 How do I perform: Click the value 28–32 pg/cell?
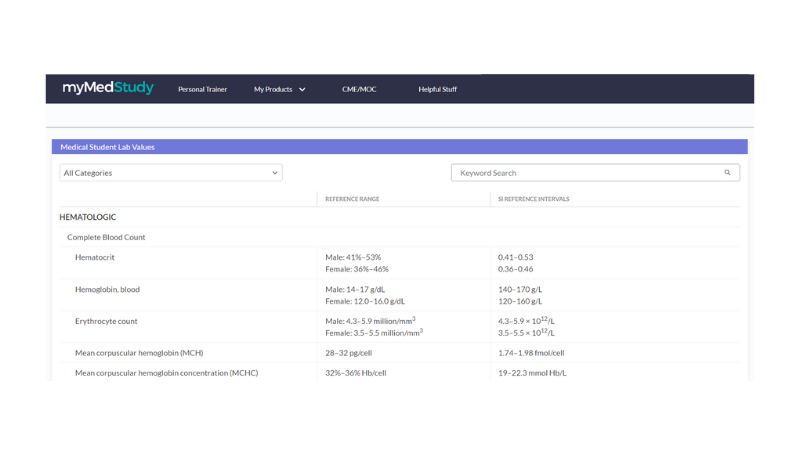(x=348, y=353)
